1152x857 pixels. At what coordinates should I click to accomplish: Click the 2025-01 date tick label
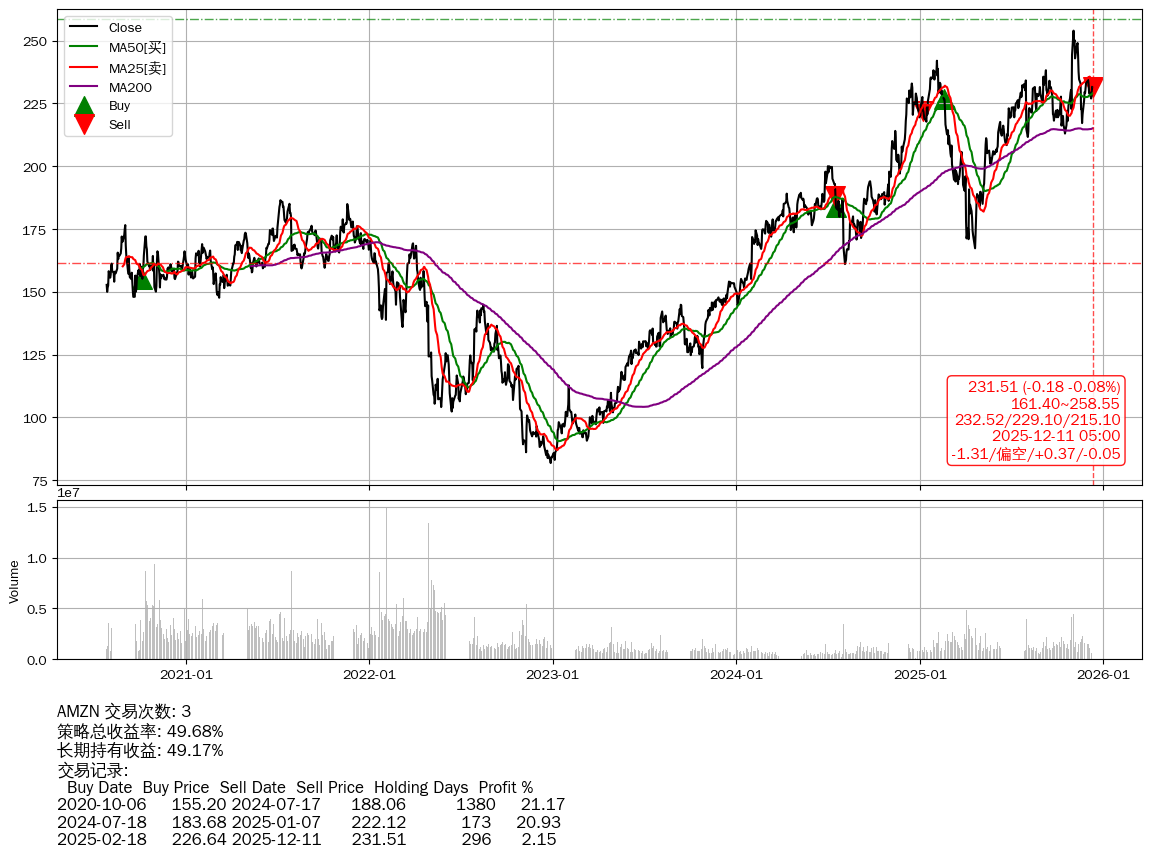920,675
